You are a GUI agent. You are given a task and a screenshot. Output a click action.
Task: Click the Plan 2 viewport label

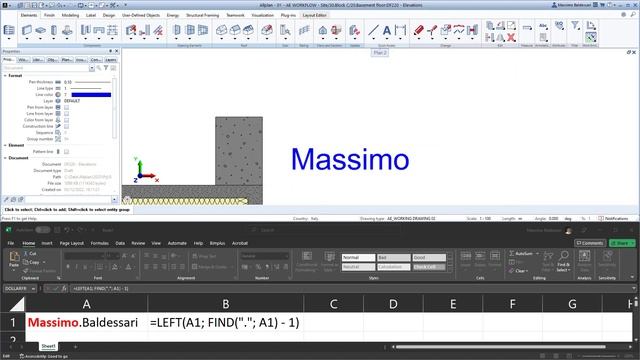point(380,53)
